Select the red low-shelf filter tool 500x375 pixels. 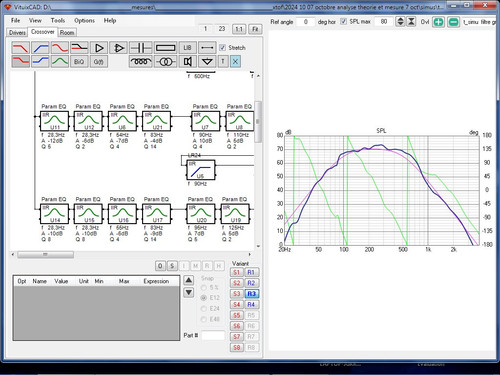coord(20,61)
